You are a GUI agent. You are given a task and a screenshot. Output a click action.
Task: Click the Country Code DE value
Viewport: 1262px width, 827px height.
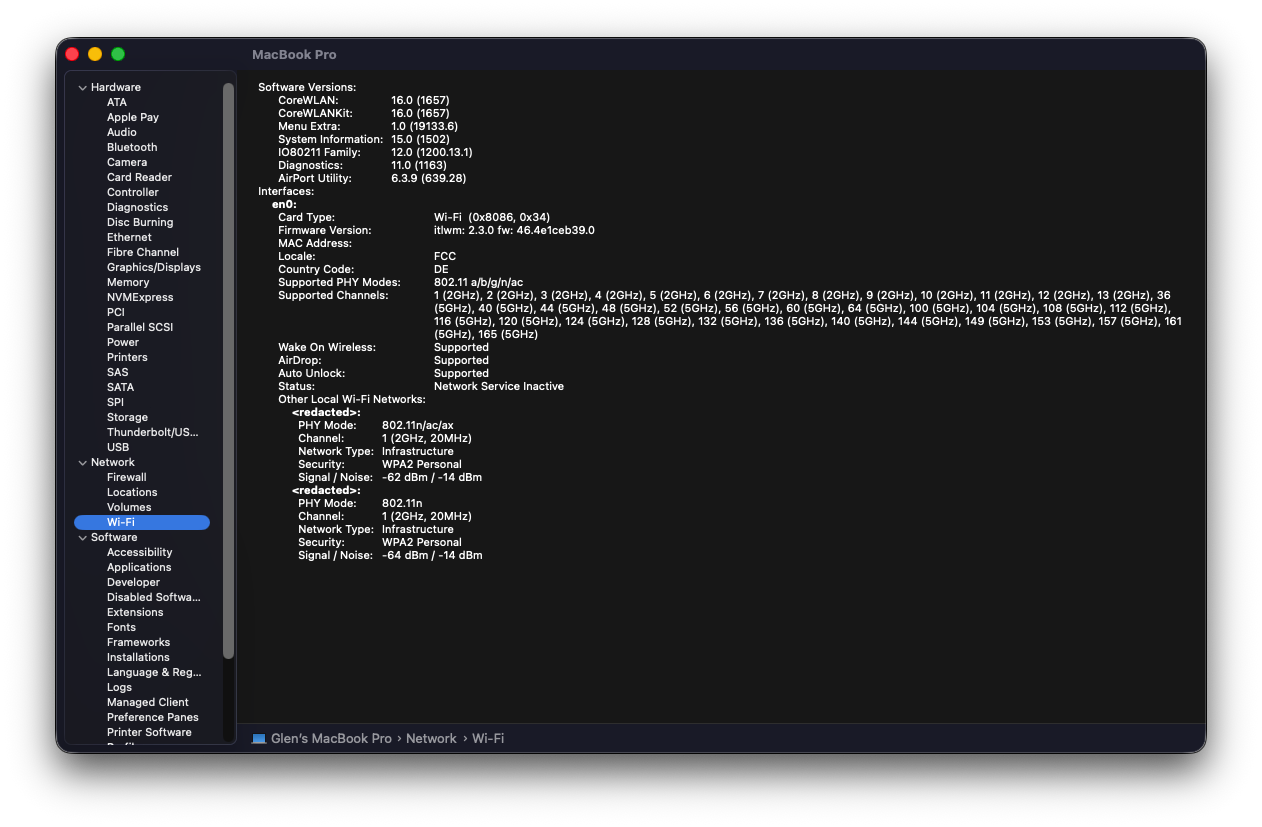click(441, 269)
